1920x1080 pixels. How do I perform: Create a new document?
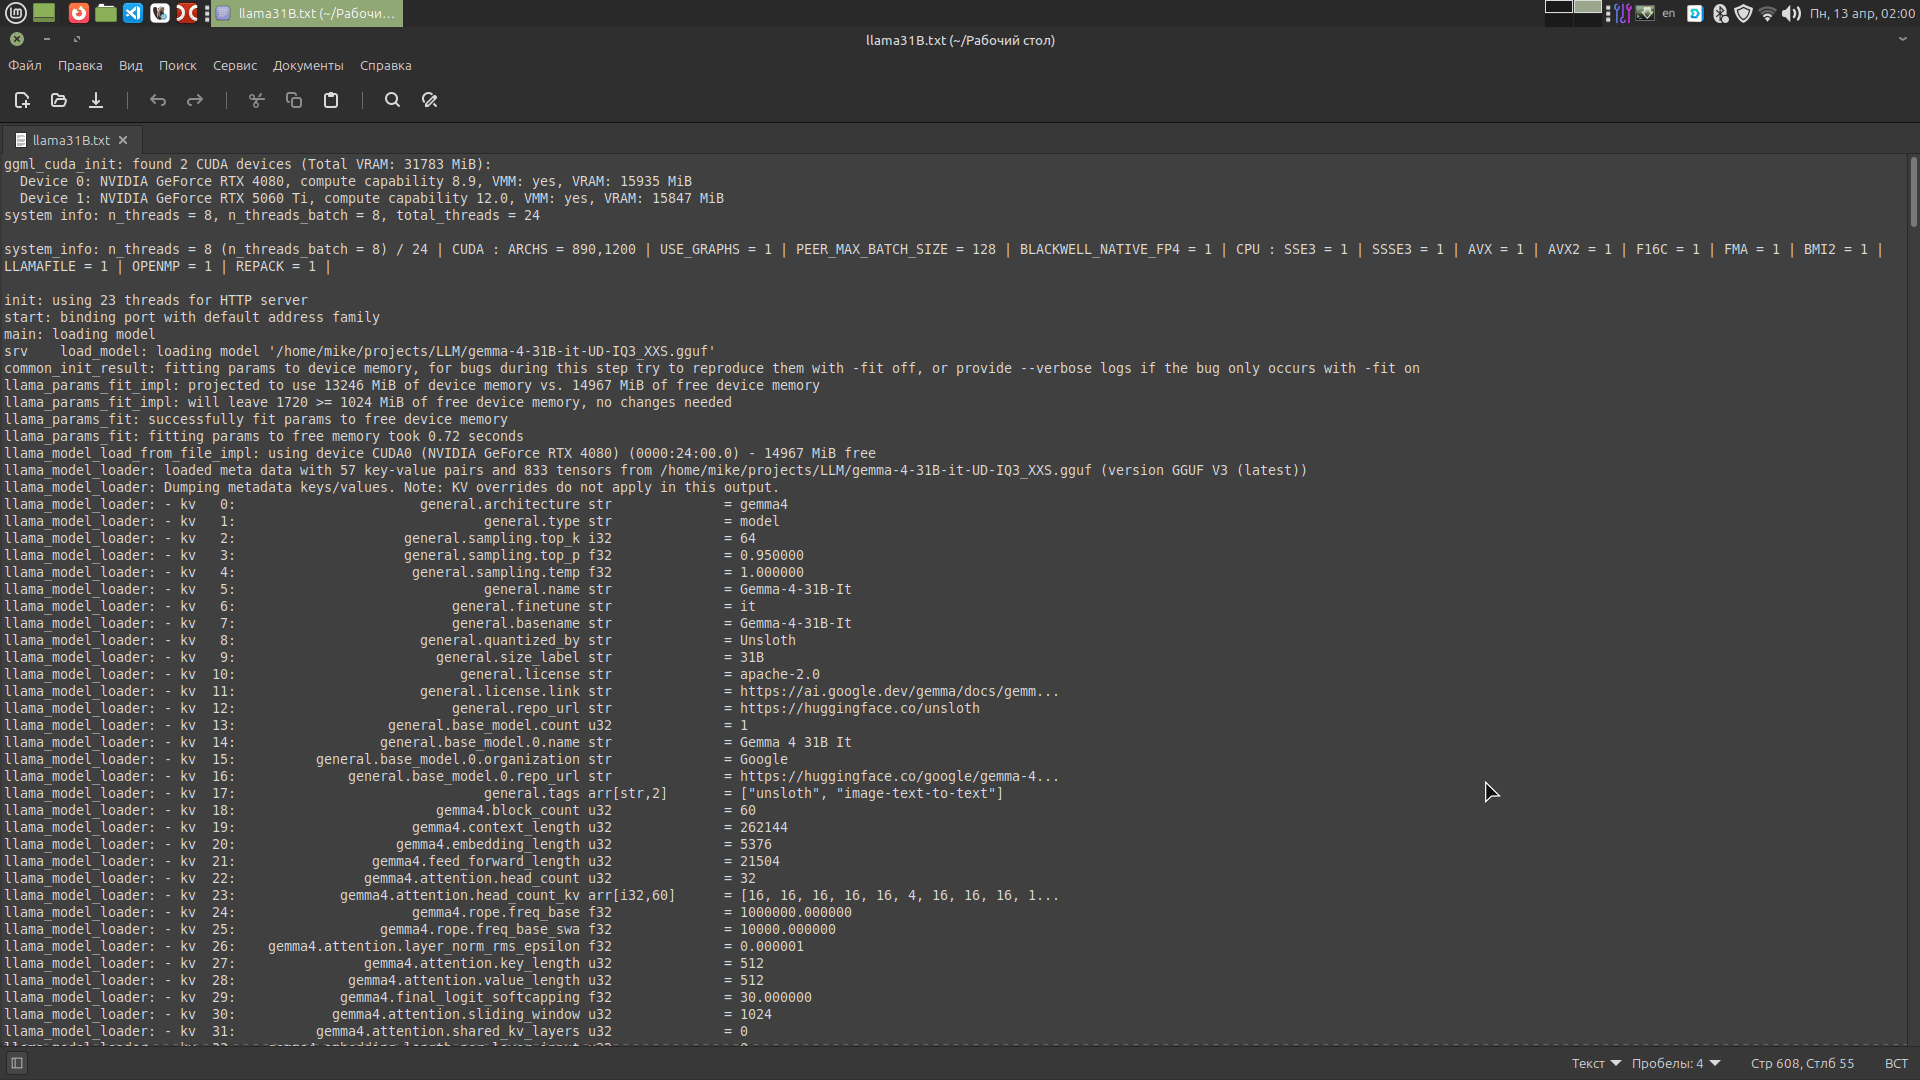coord(21,100)
